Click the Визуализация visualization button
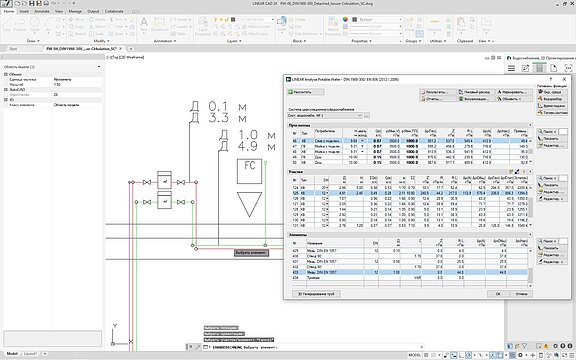576x360 pixels. pos(475,99)
